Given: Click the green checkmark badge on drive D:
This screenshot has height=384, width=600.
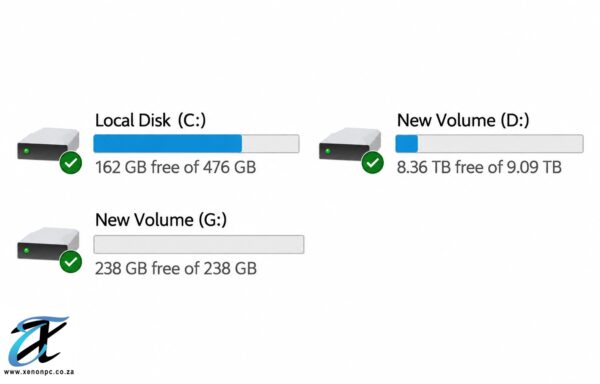Looking at the screenshot, I should (x=373, y=163).
